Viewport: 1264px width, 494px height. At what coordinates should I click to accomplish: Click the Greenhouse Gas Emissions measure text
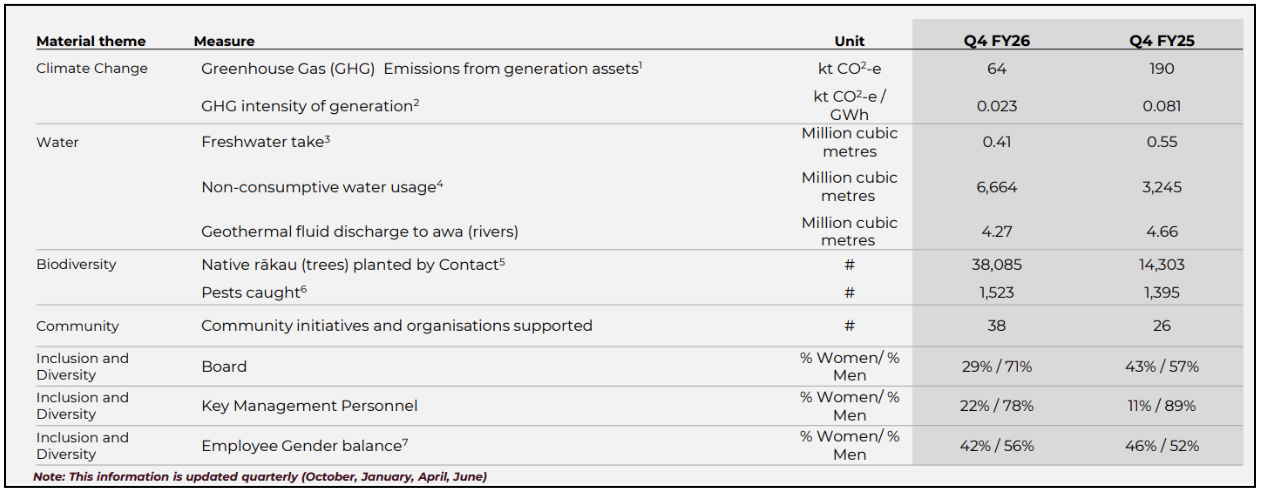click(421, 69)
